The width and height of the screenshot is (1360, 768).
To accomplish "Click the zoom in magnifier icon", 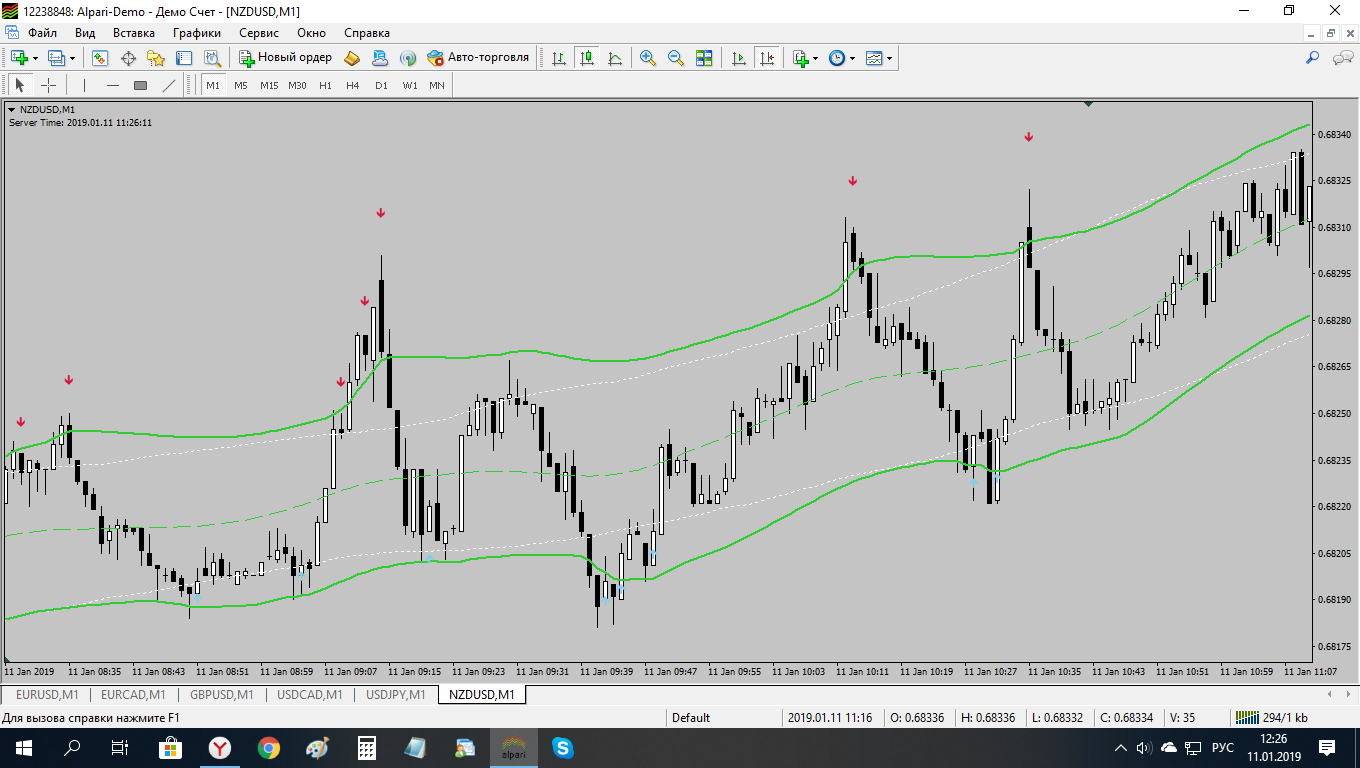I will tap(648, 58).
